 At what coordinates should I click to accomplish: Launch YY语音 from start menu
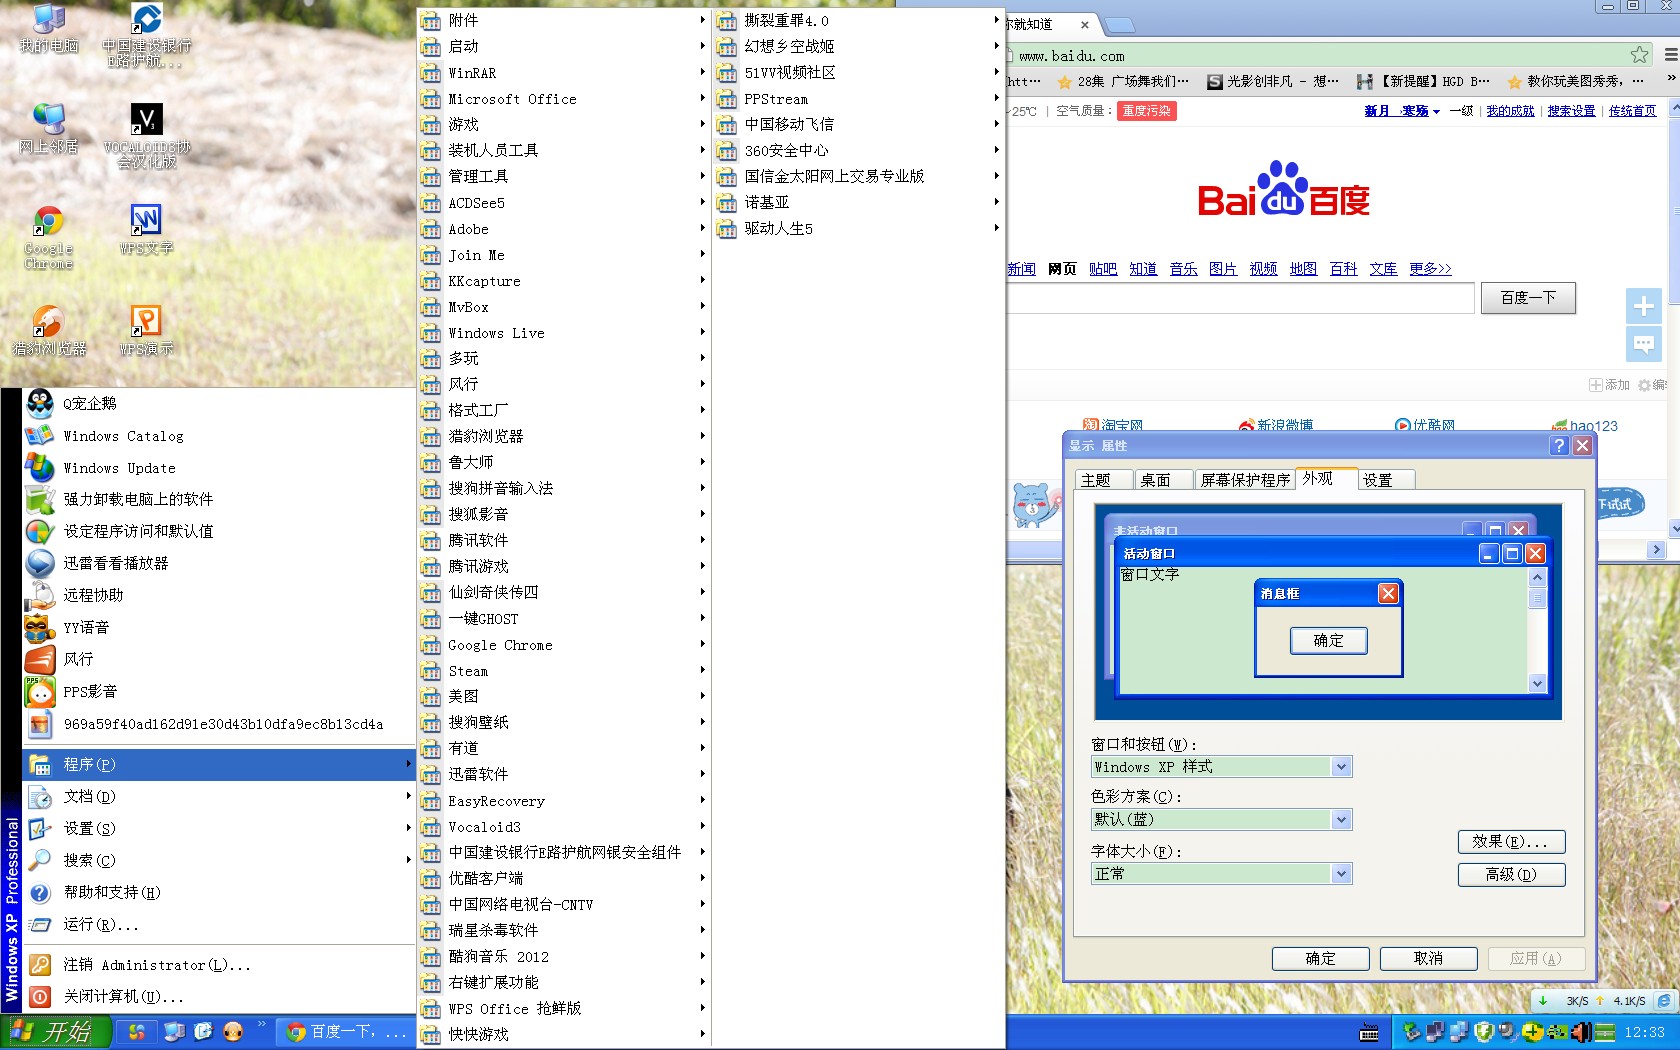point(218,627)
